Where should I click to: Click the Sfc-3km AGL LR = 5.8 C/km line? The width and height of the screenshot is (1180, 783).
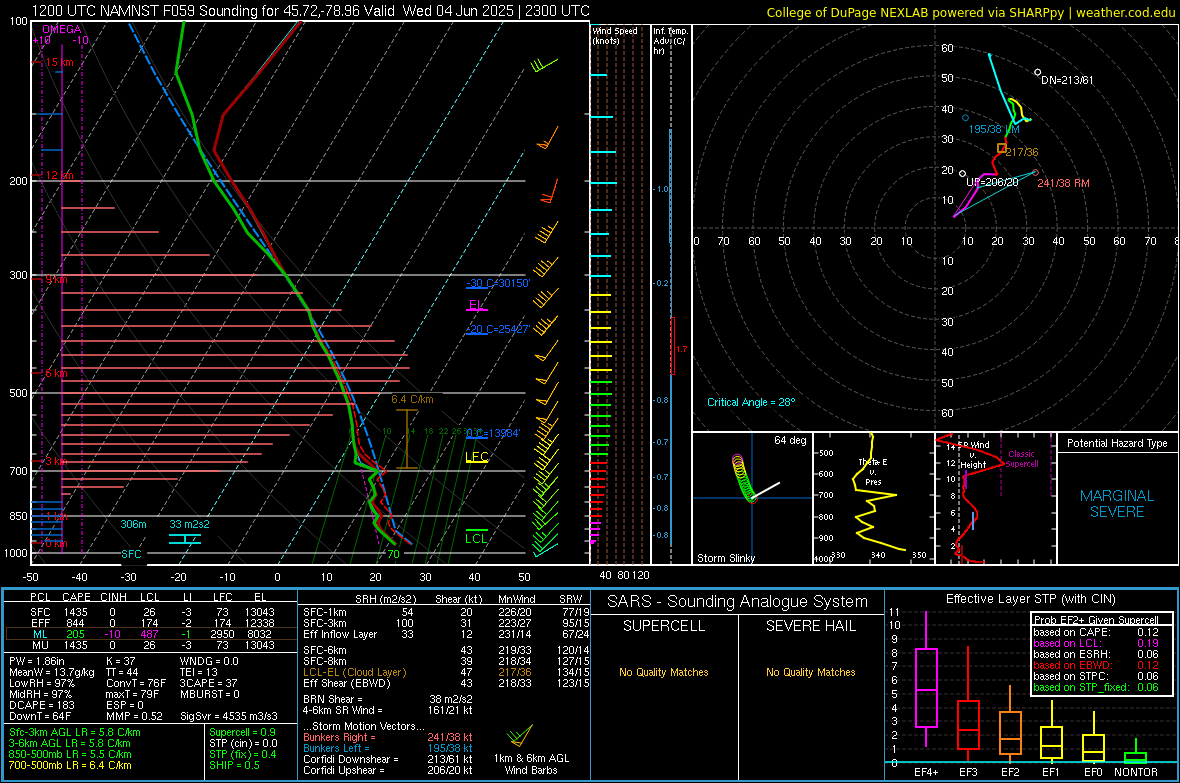pos(75,732)
